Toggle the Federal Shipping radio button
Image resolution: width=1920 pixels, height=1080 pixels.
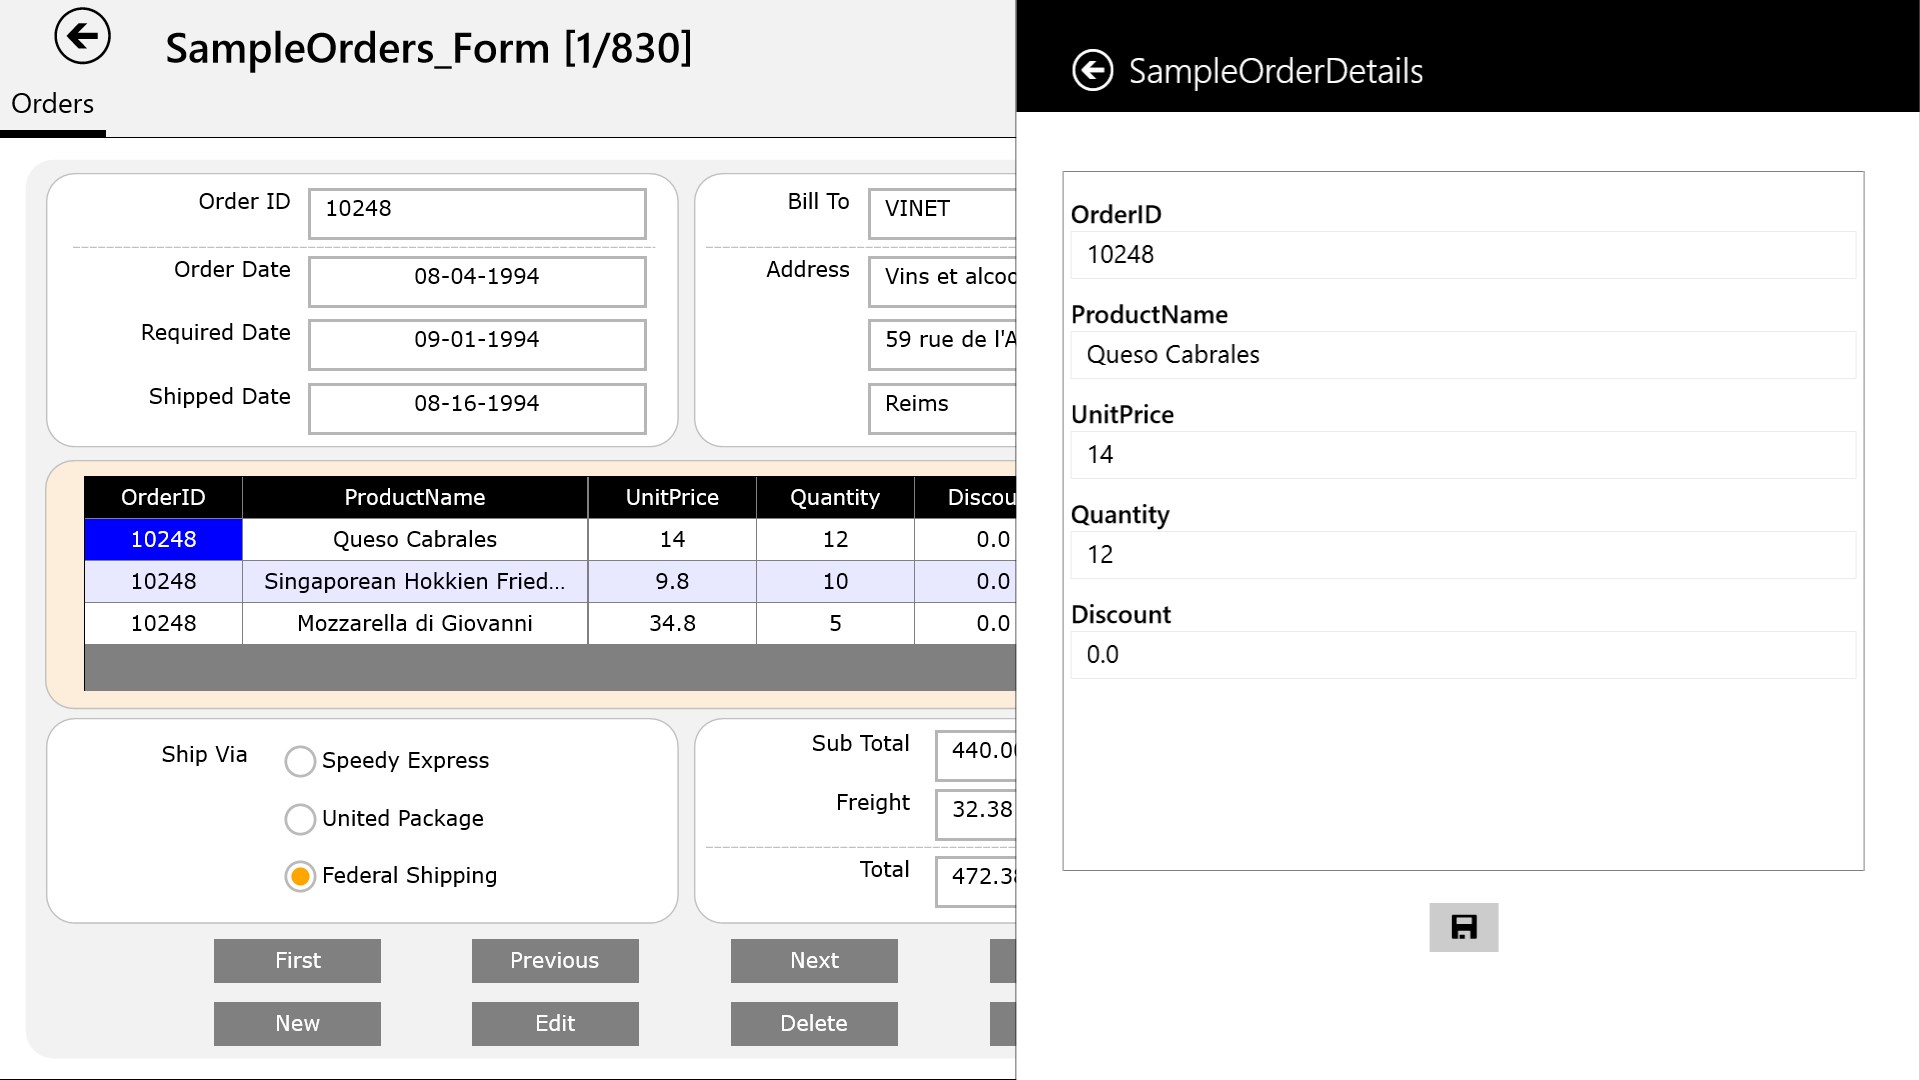(x=298, y=876)
